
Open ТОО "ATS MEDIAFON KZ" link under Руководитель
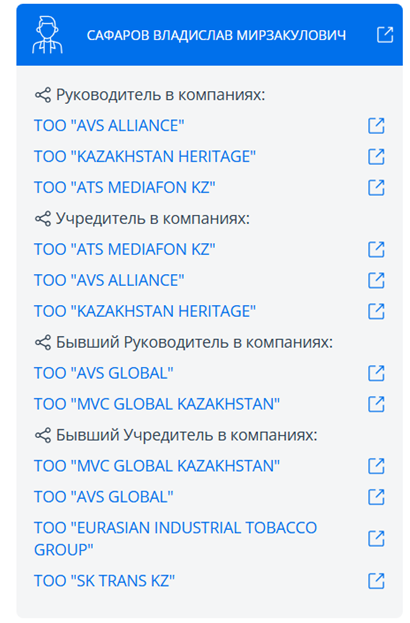point(125,188)
